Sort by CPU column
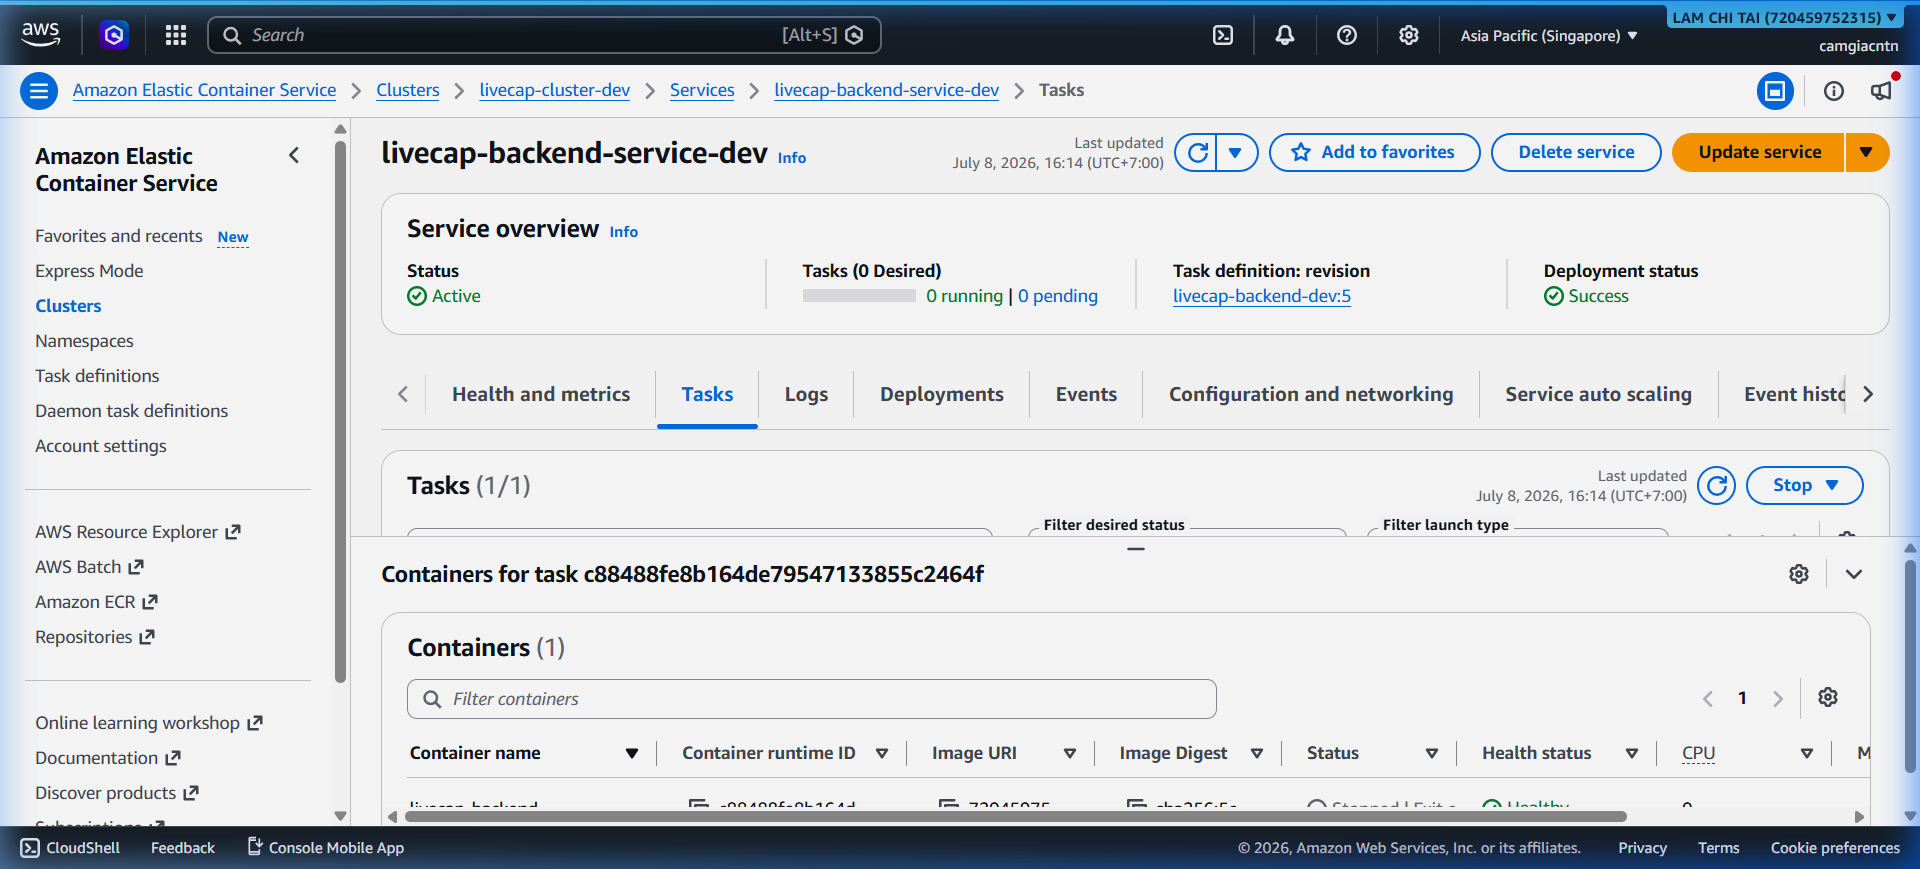1920x869 pixels. coord(1807,753)
